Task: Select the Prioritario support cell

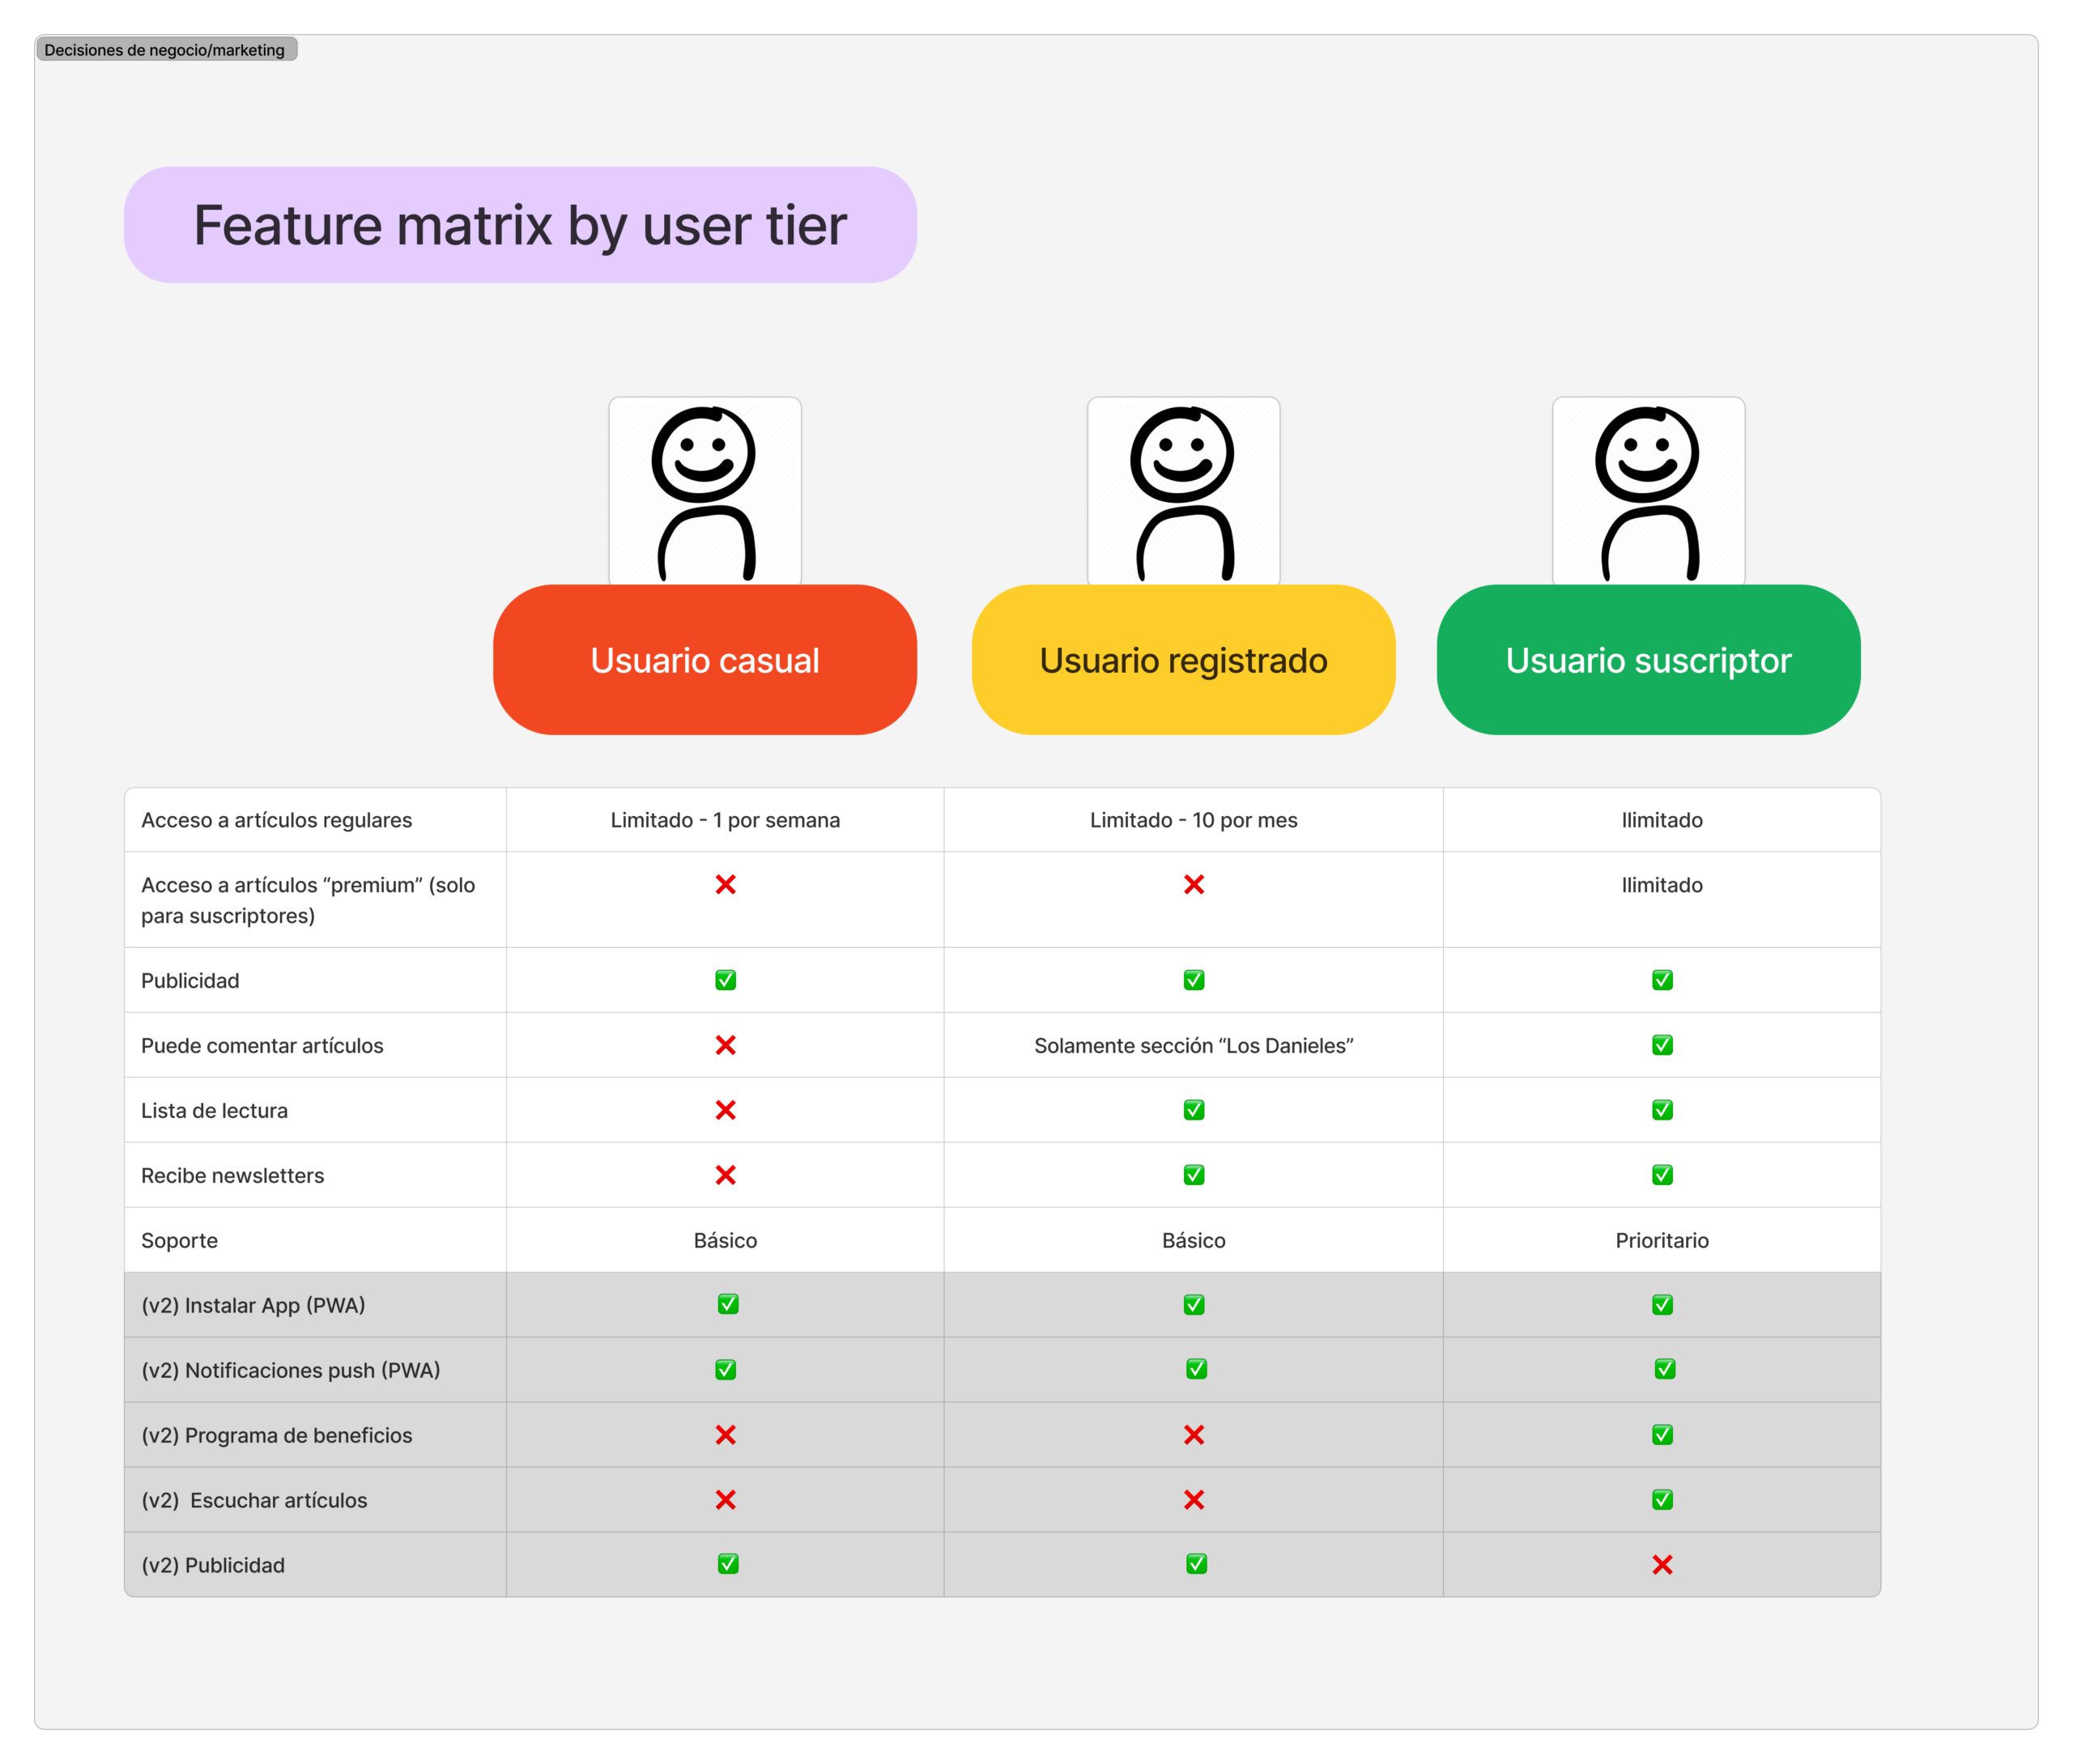Action: point(1661,1240)
